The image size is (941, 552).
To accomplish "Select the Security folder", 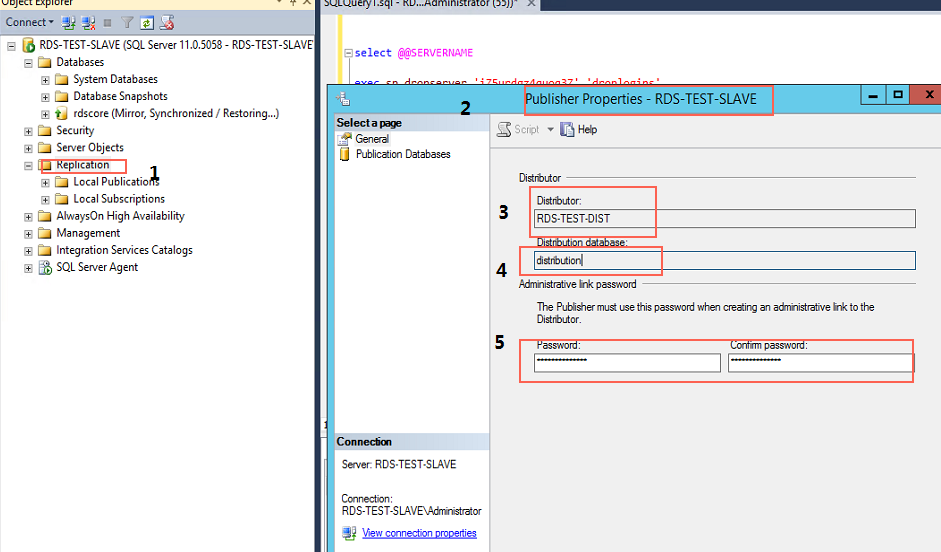I will click(x=75, y=130).
